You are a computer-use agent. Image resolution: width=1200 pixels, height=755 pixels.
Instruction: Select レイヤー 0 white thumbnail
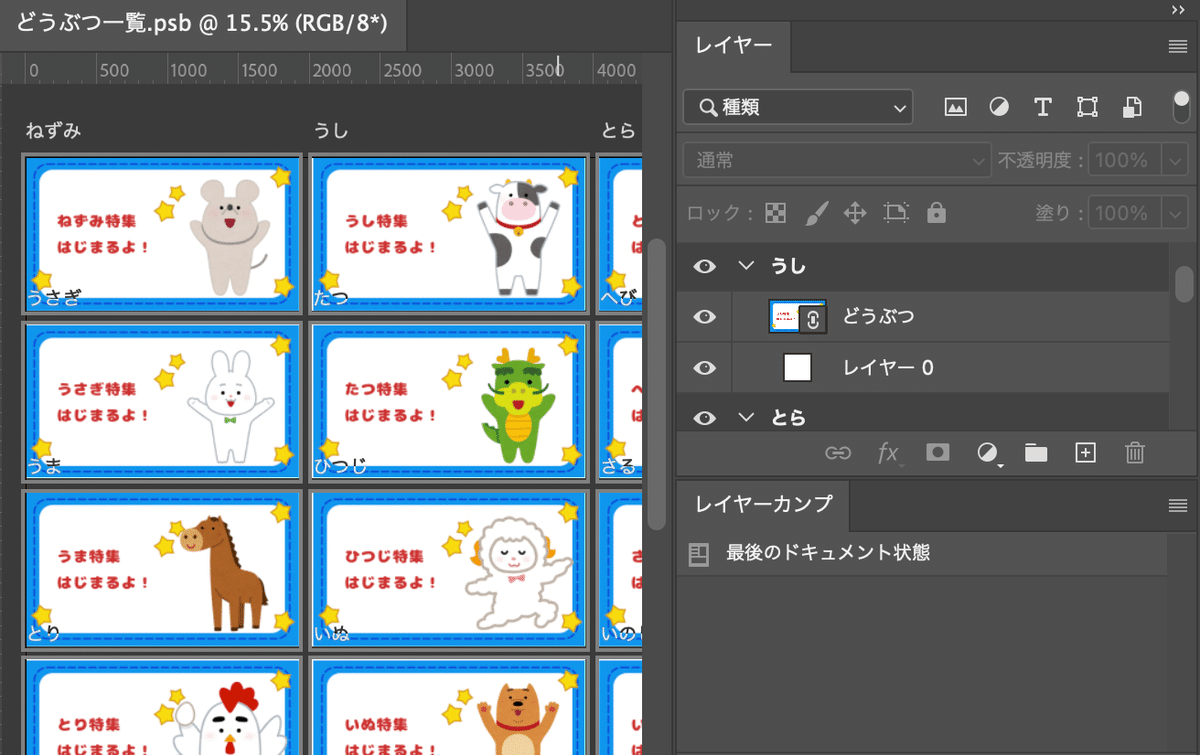pos(797,368)
